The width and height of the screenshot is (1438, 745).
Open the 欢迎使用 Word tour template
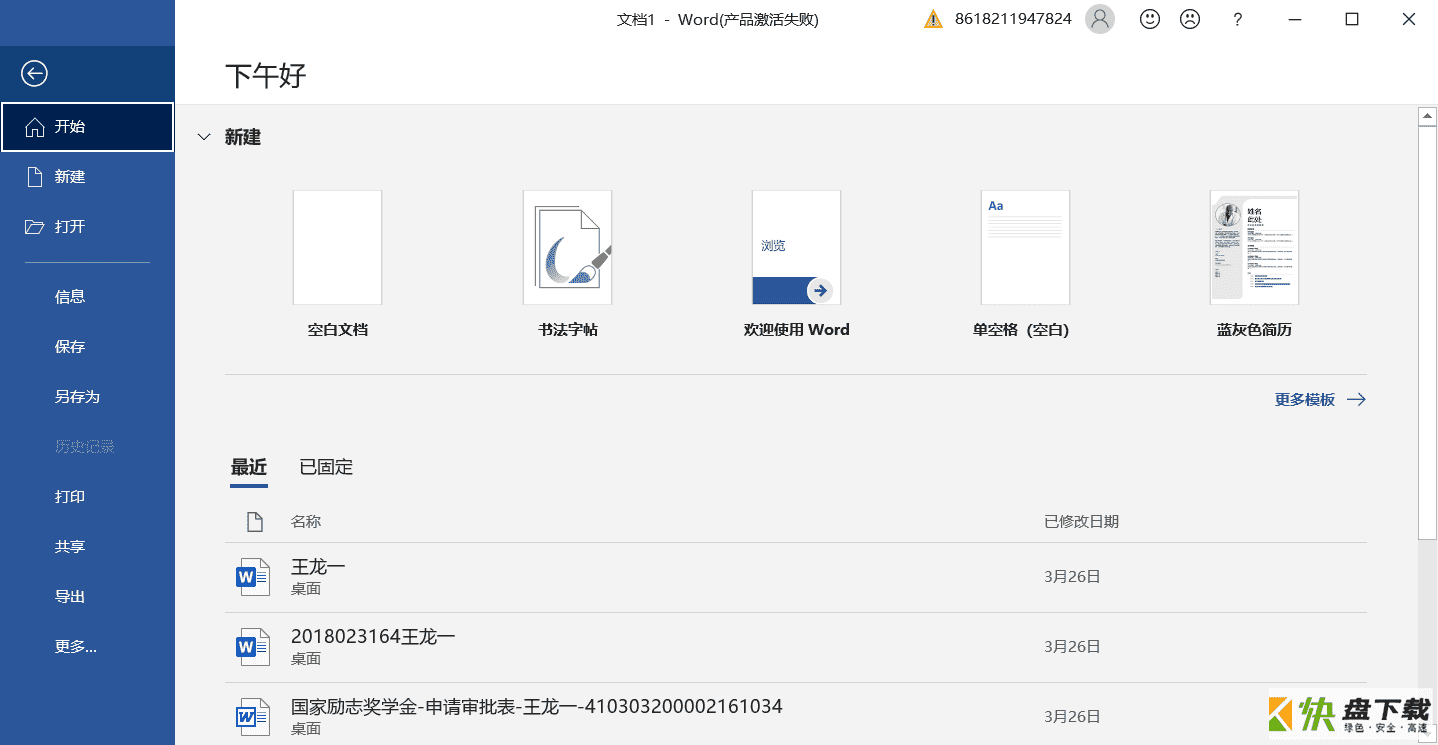[796, 248]
